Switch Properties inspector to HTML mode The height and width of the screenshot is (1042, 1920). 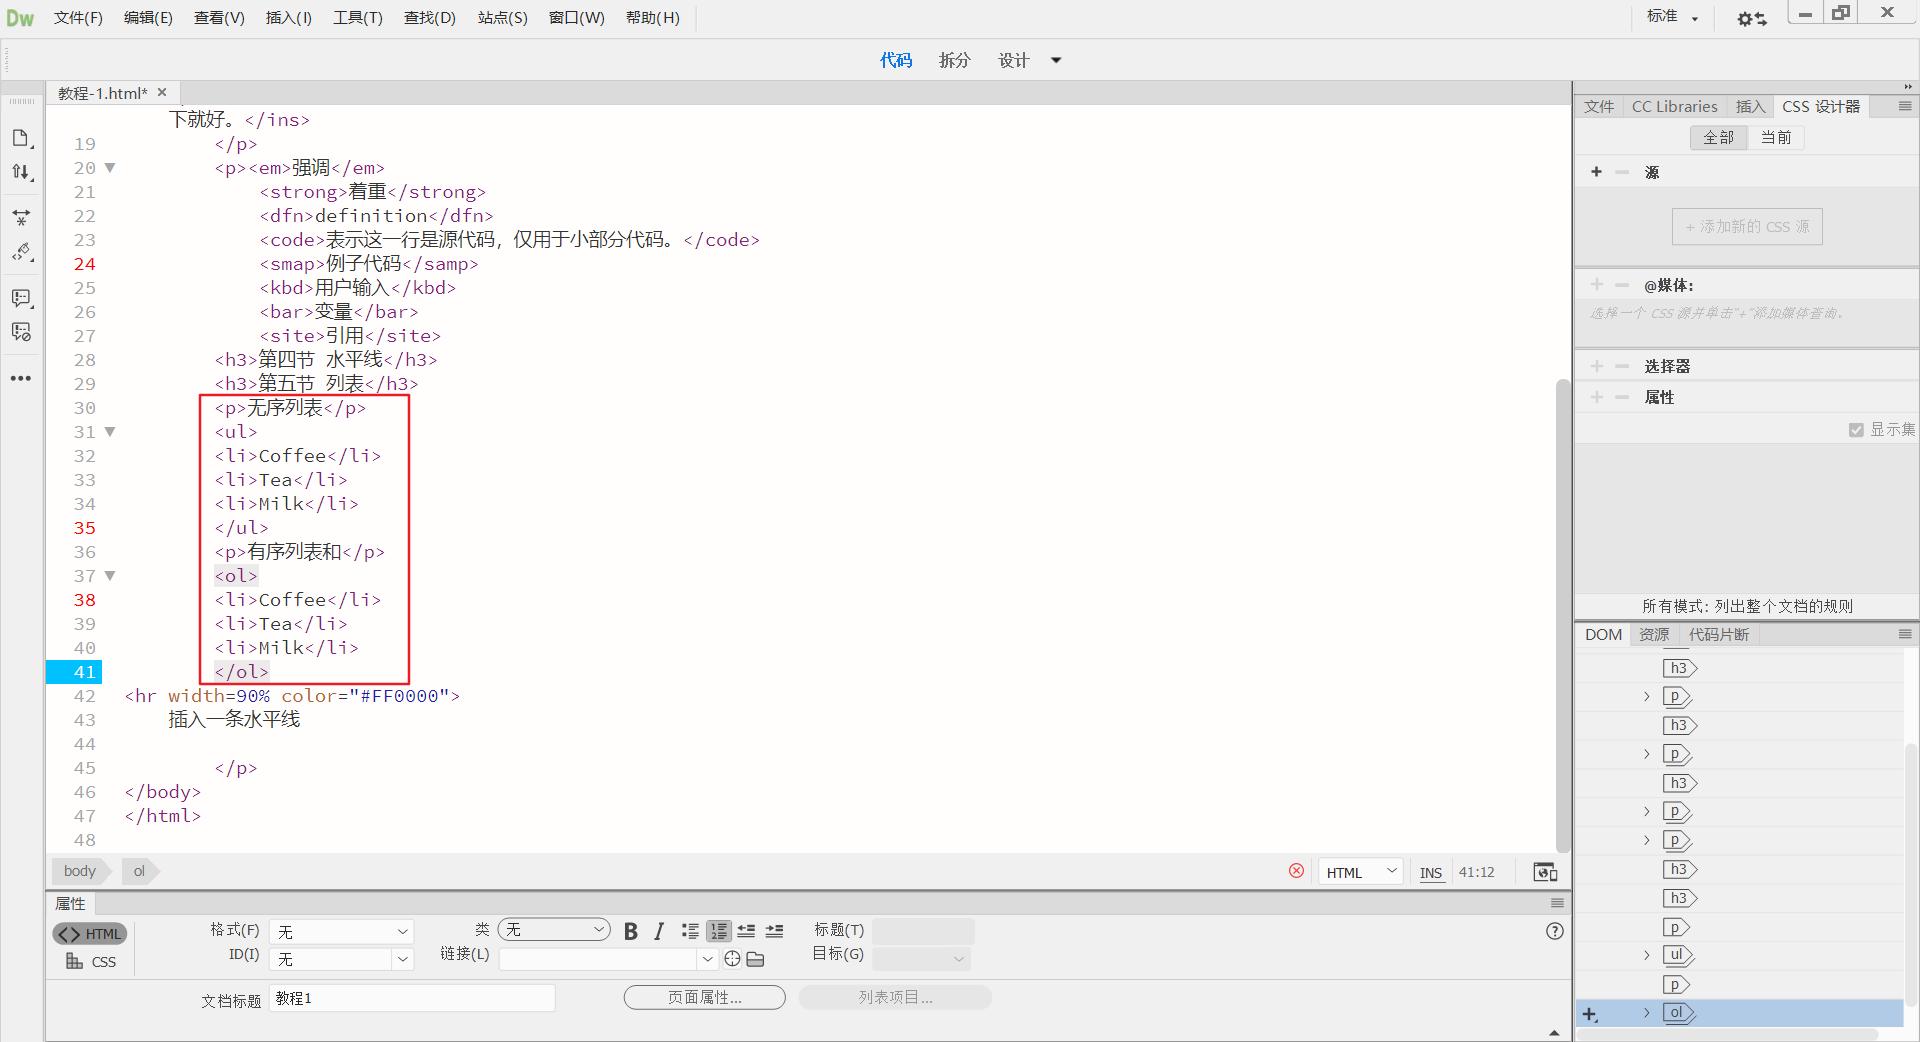(90, 934)
